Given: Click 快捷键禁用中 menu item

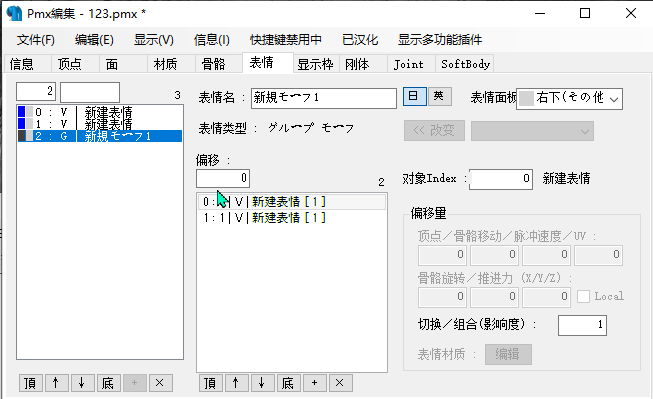Looking at the screenshot, I should pyautogui.click(x=286, y=40).
